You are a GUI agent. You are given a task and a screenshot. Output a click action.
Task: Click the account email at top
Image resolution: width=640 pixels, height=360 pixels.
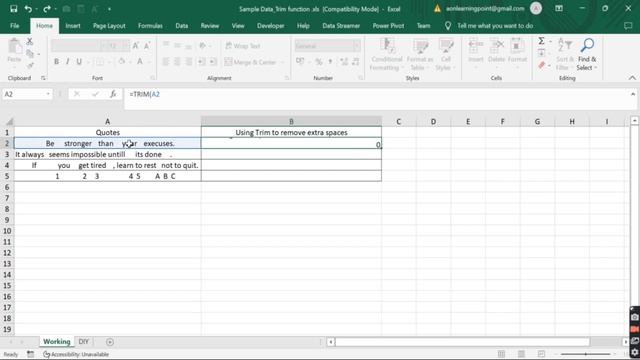click(x=485, y=9)
